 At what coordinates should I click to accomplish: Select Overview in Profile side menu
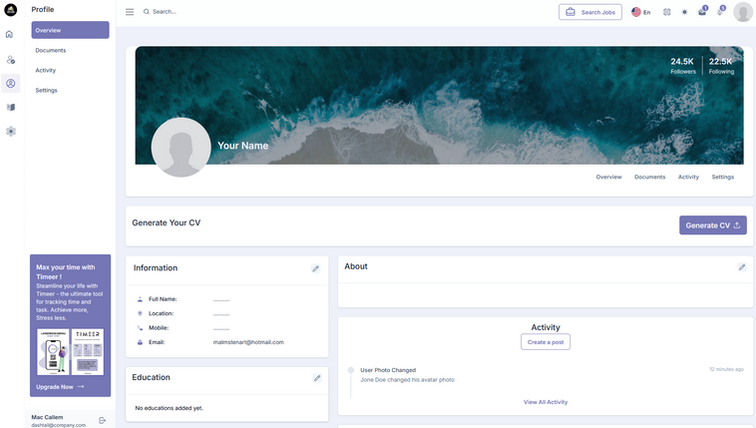[x=70, y=30]
